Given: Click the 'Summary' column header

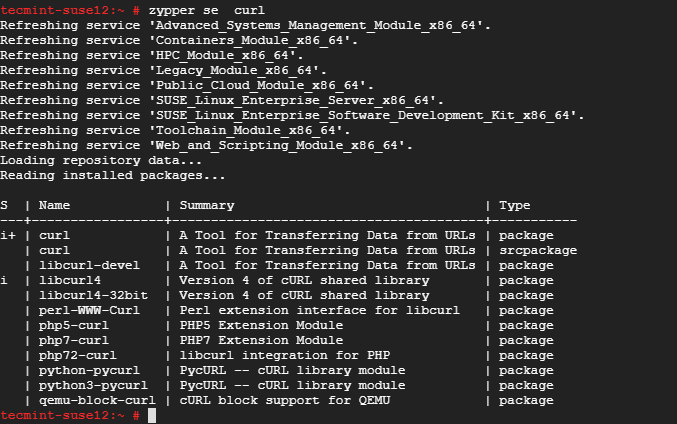Looking at the screenshot, I should point(208,205).
